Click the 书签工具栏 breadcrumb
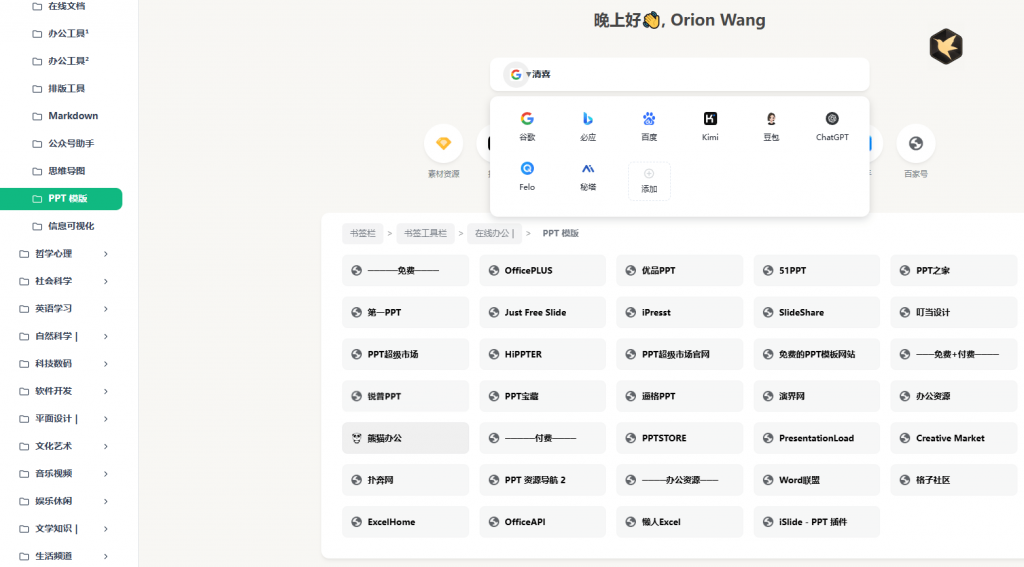1024x567 pixels. [425, 233]
